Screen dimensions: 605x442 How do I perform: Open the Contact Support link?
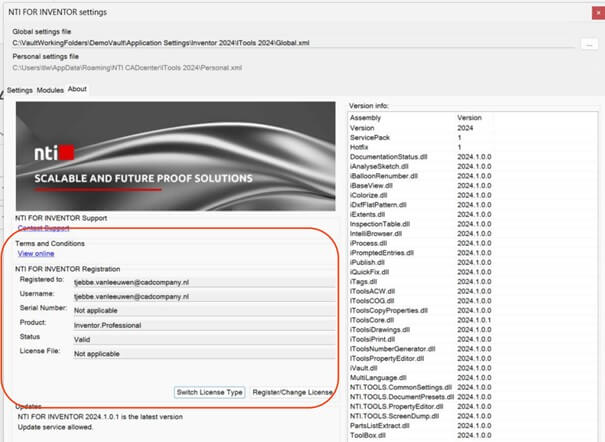(44, 228)
